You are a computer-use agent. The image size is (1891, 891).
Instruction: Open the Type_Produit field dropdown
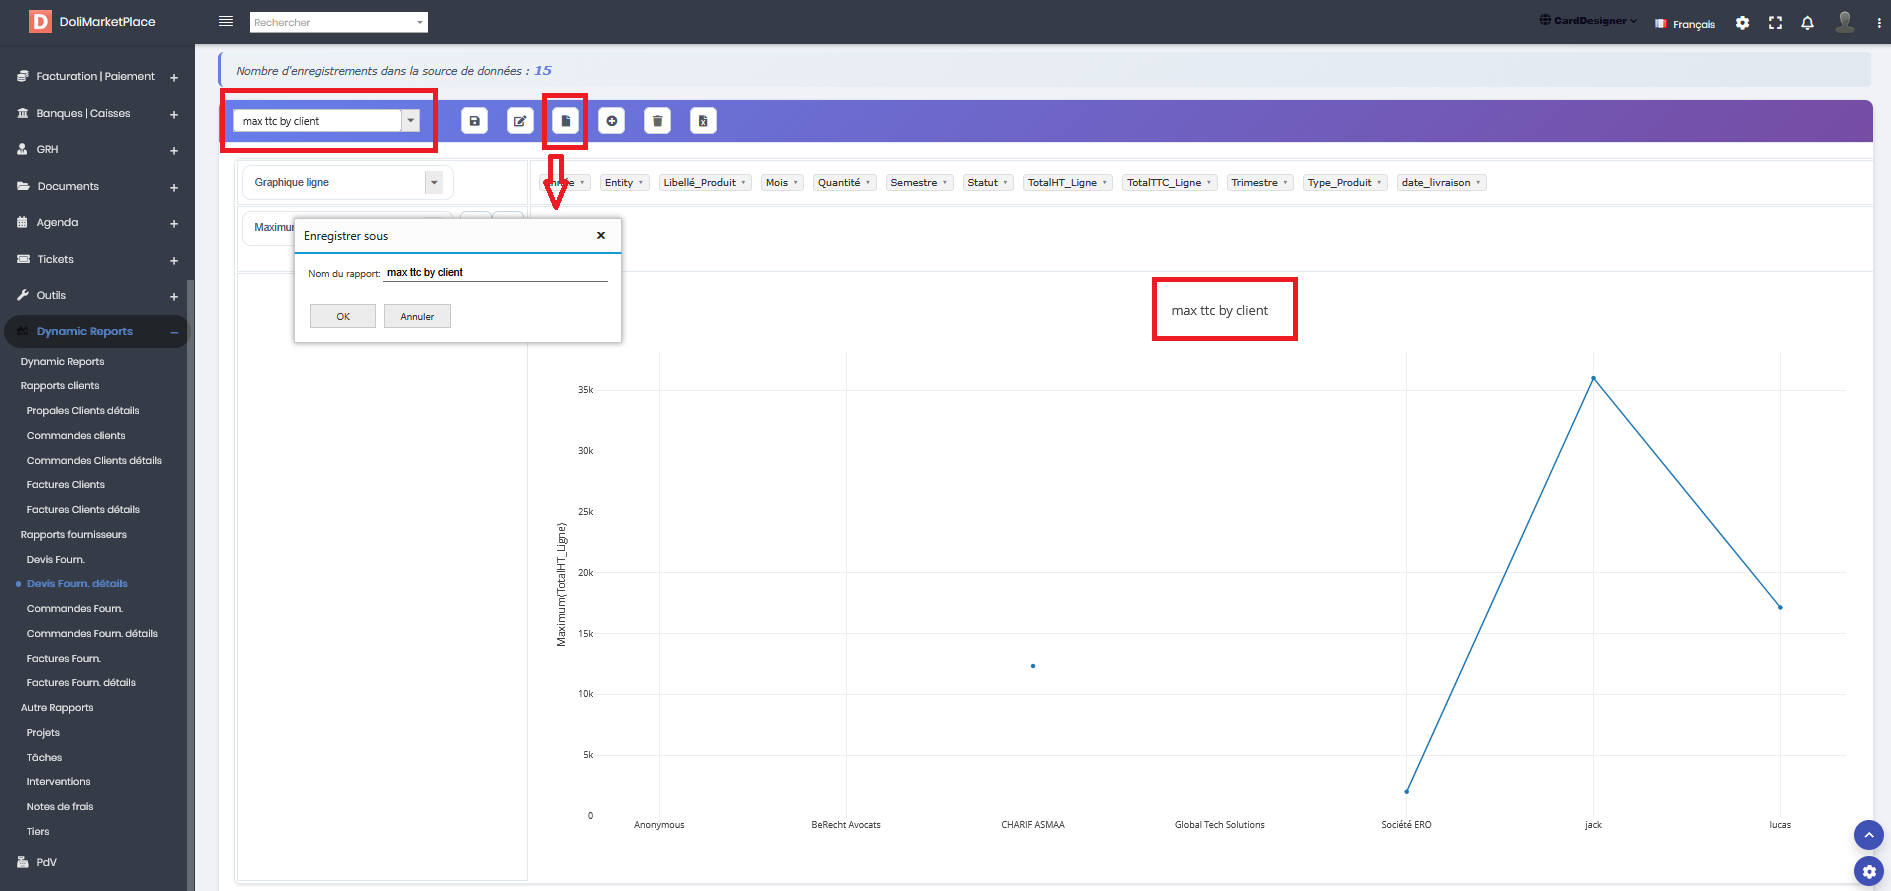(x=1345, y=182)
